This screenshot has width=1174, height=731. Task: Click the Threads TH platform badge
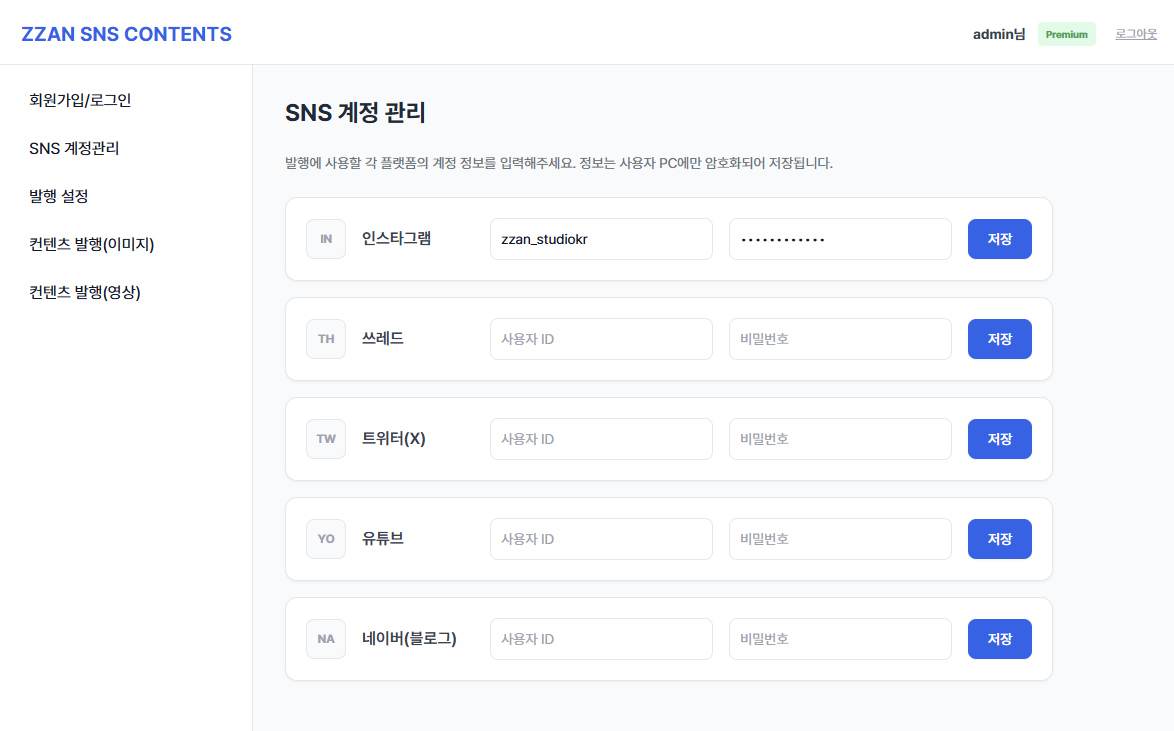tap(326, 339)
